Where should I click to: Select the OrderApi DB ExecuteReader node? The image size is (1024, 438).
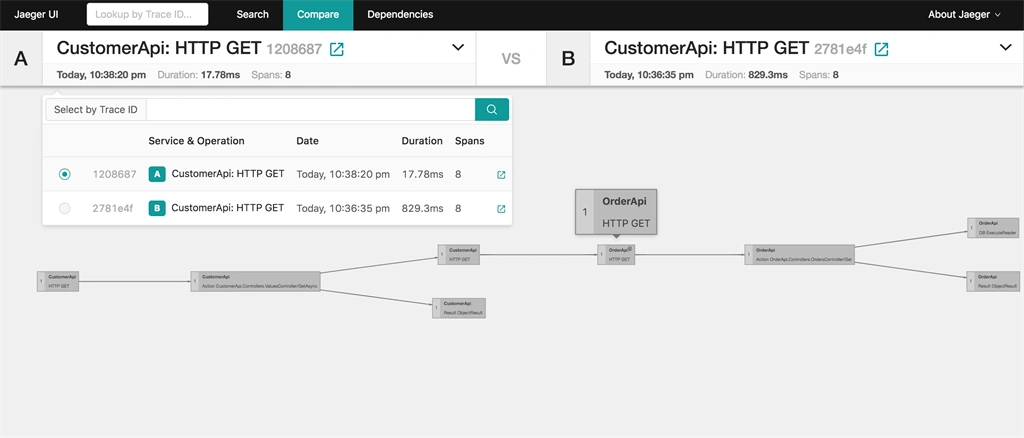993,228
